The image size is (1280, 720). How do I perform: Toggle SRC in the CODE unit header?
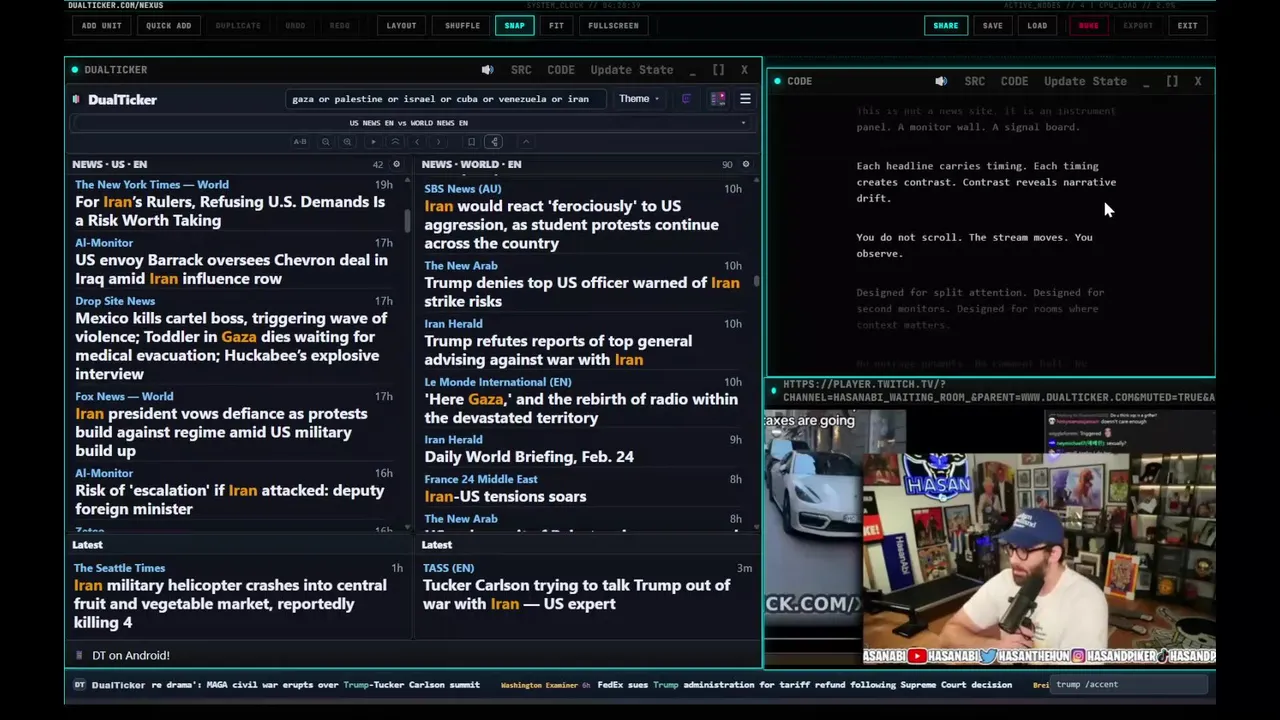pyautogui.click(x=974, y=81)
